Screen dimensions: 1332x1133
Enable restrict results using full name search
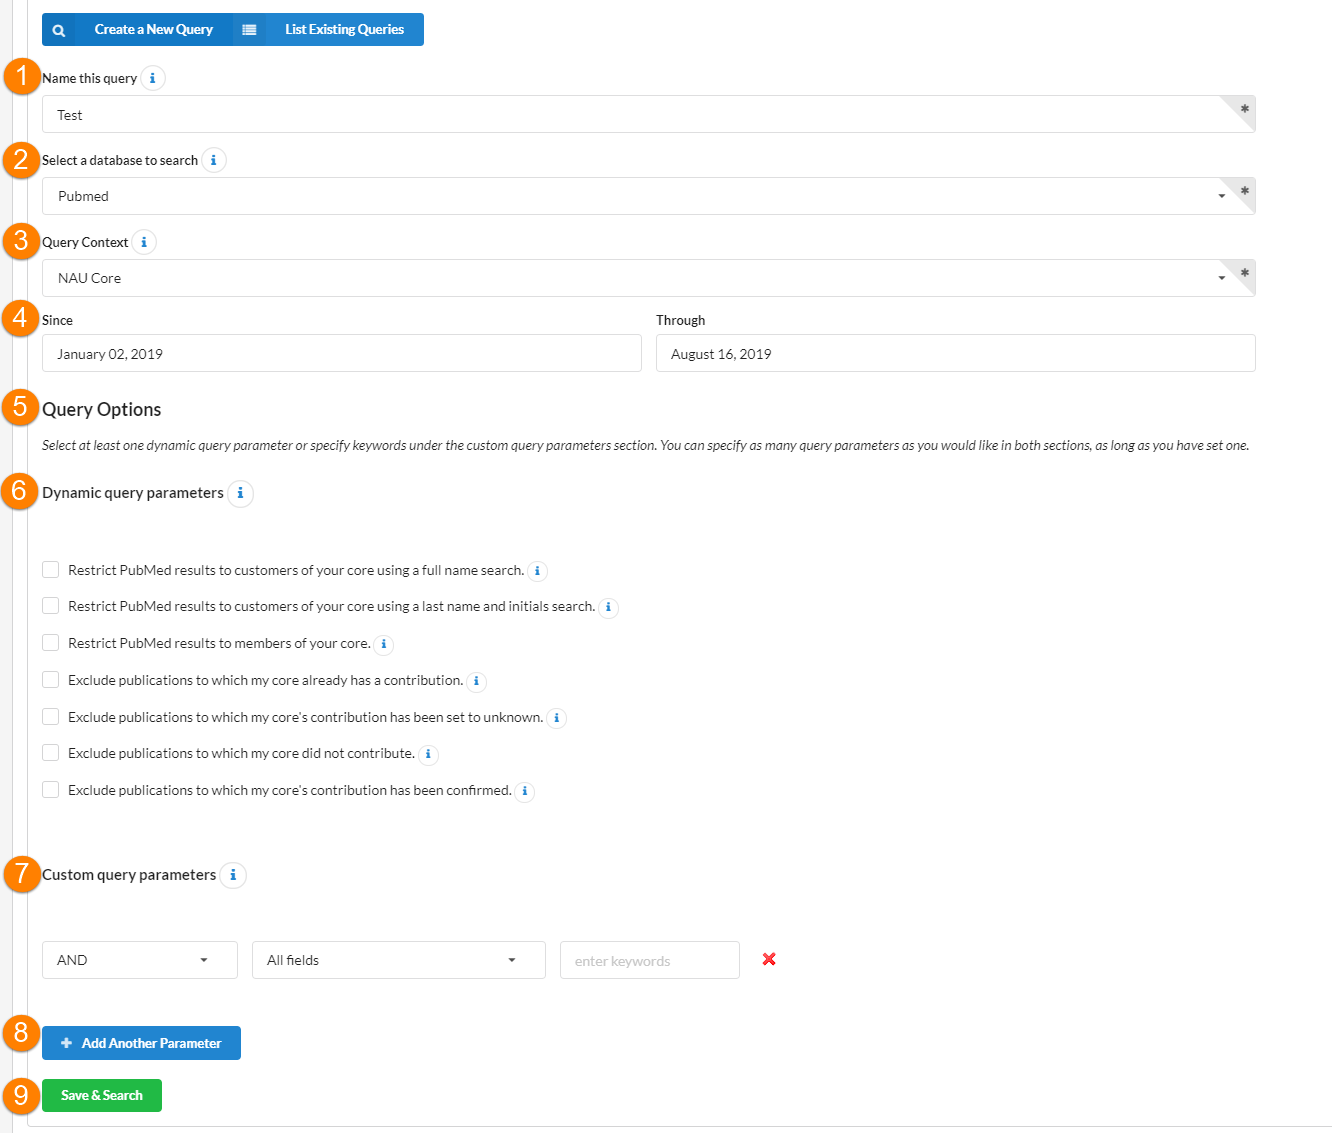tap(51, 570)
